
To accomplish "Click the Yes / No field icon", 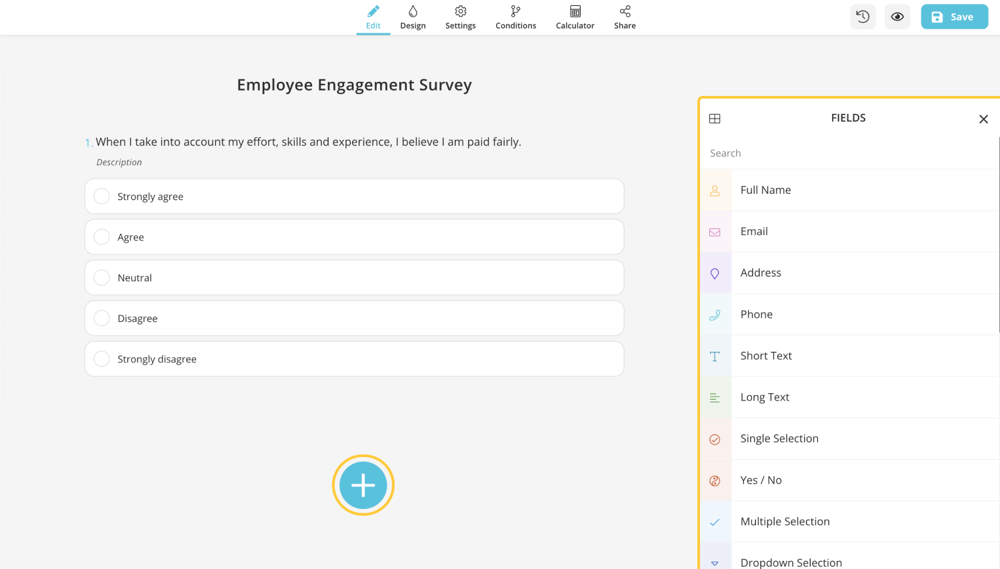I will pyautogui.click(x=715, y=481).
